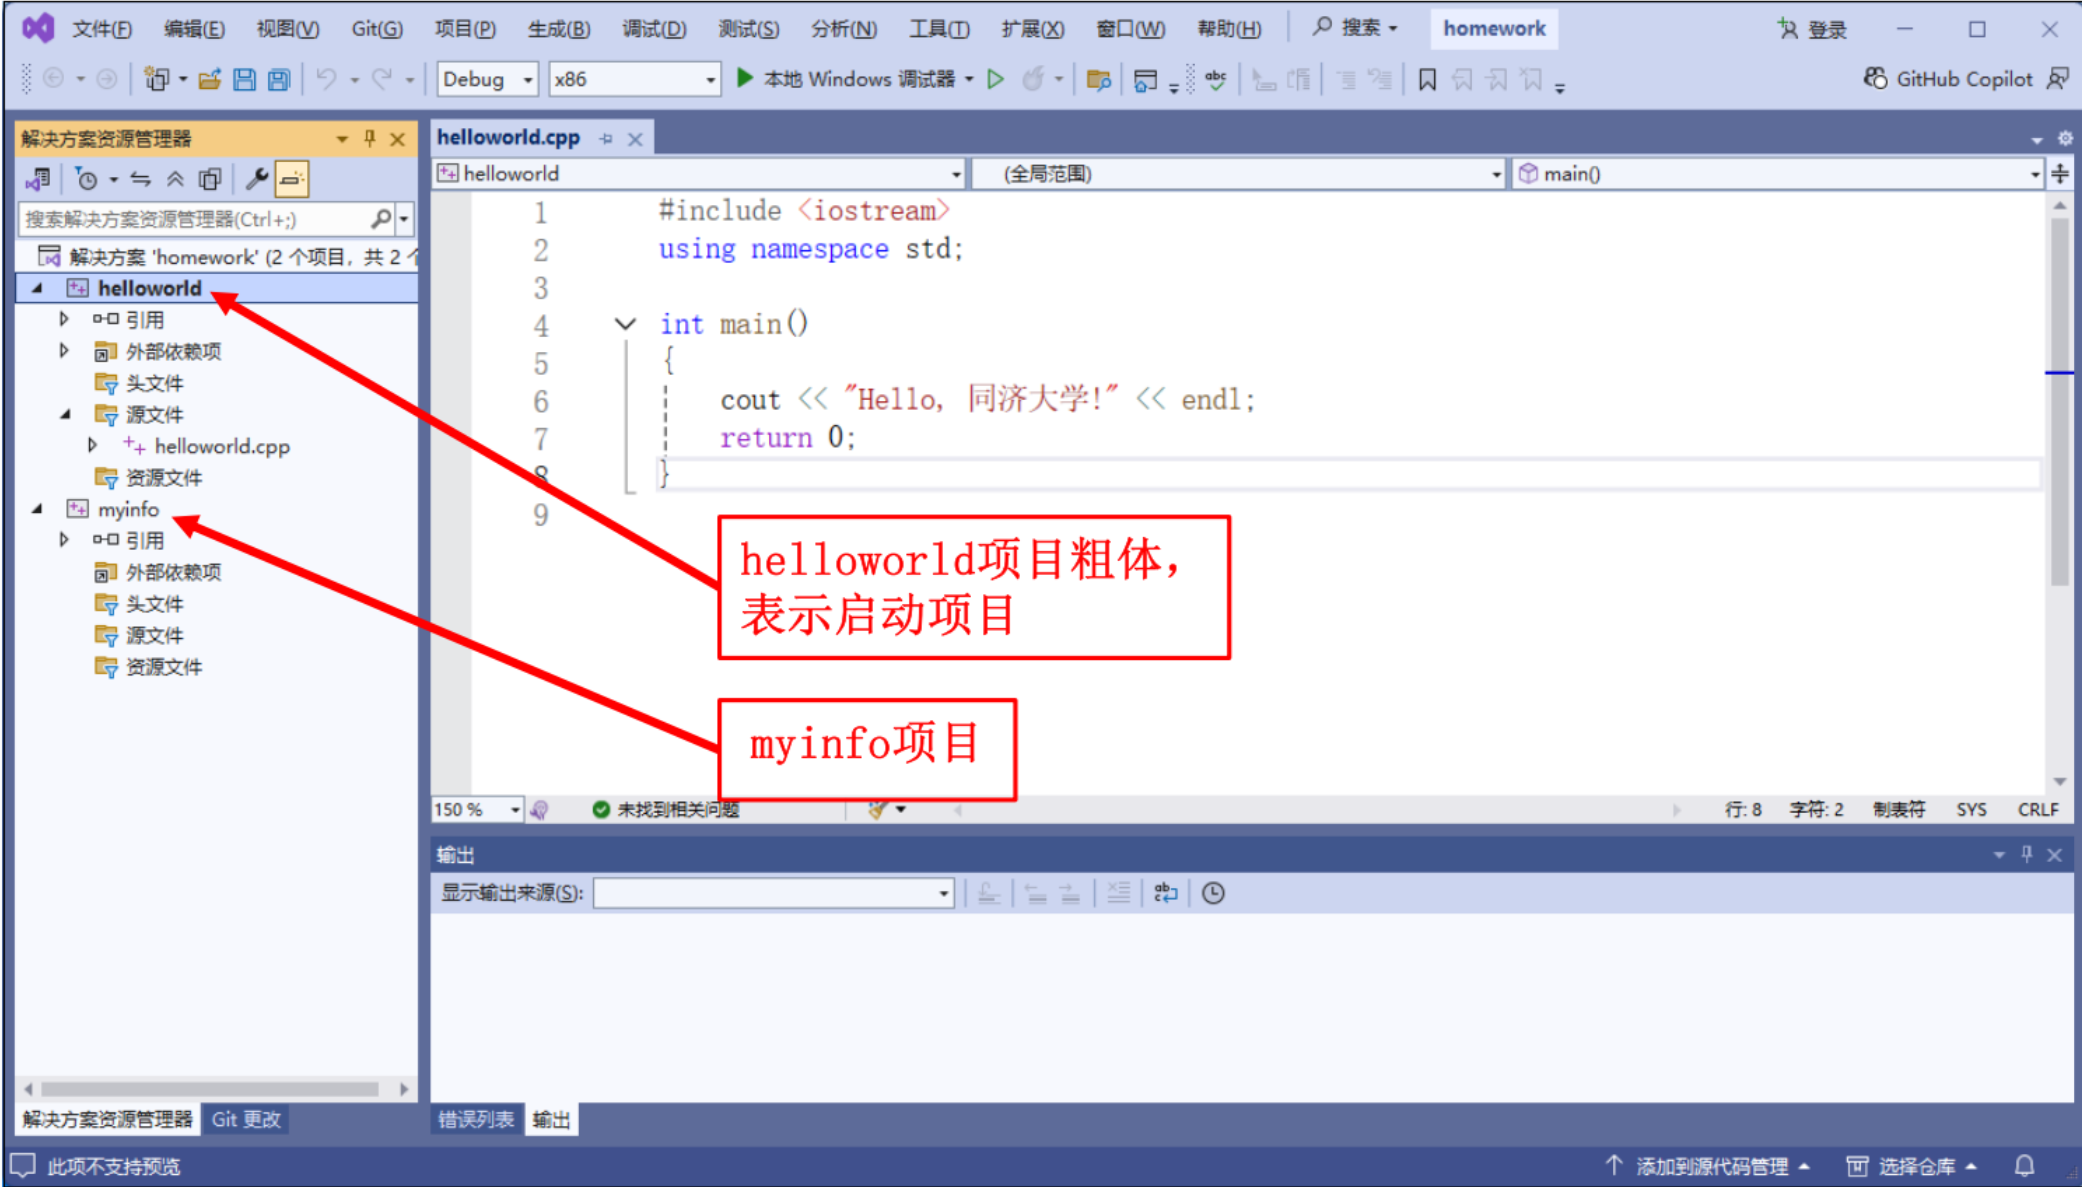Click the Open File folder icon
This screenshot has height=1187, width=2082.
(209, 79)
